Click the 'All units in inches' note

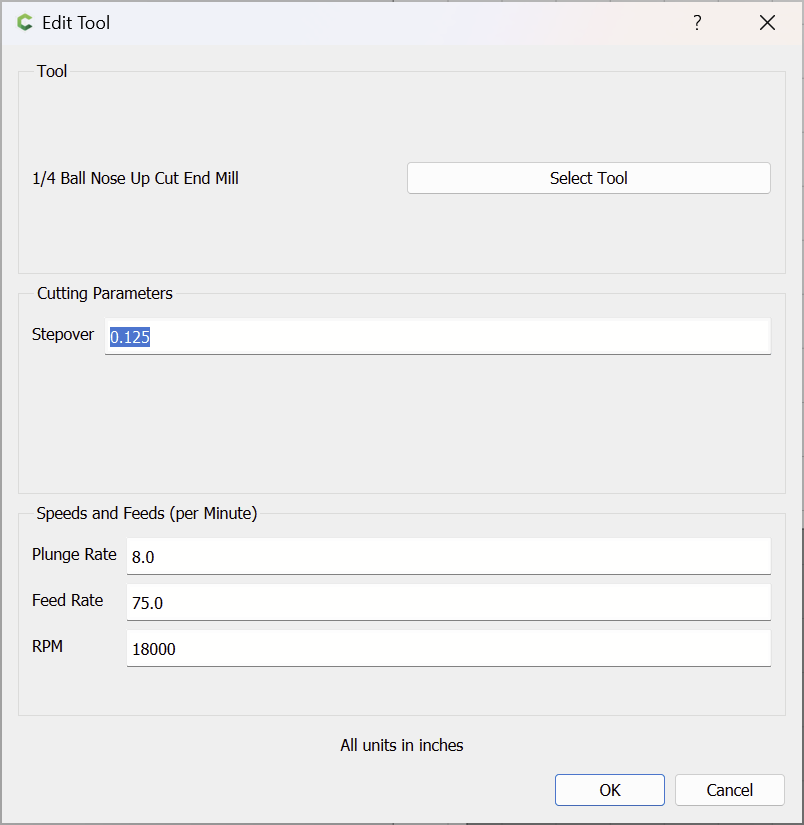point(402,745)
